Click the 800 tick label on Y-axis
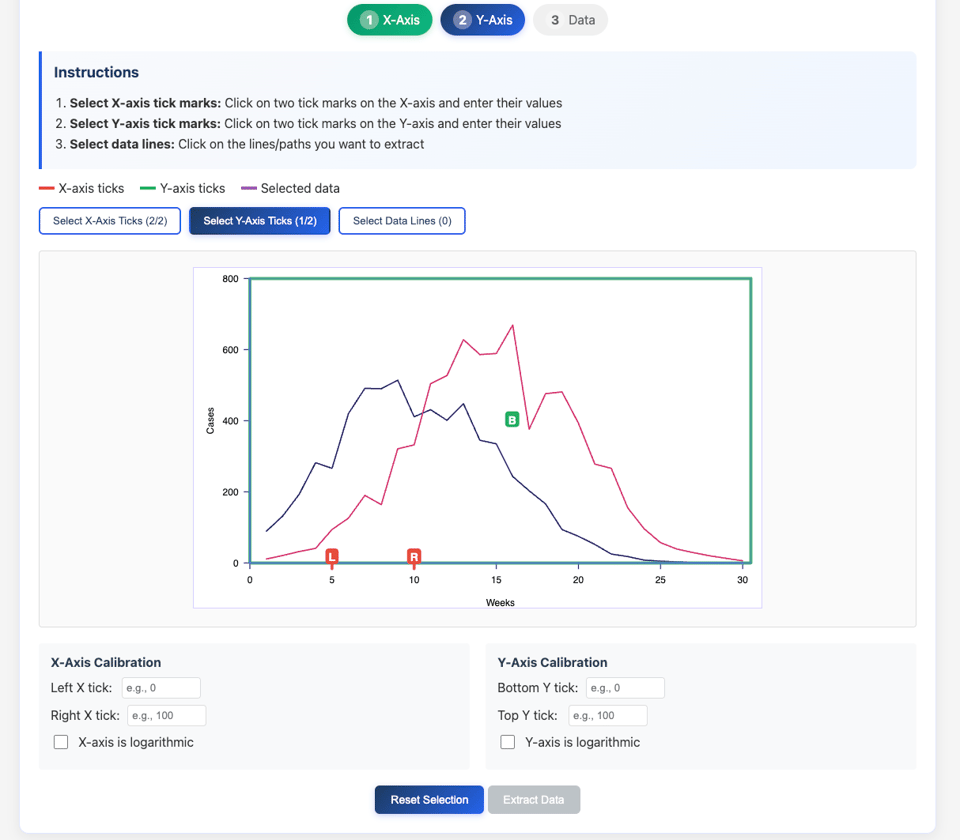The image size is (960, 840). pyautogui.click(x=230, y=279)
